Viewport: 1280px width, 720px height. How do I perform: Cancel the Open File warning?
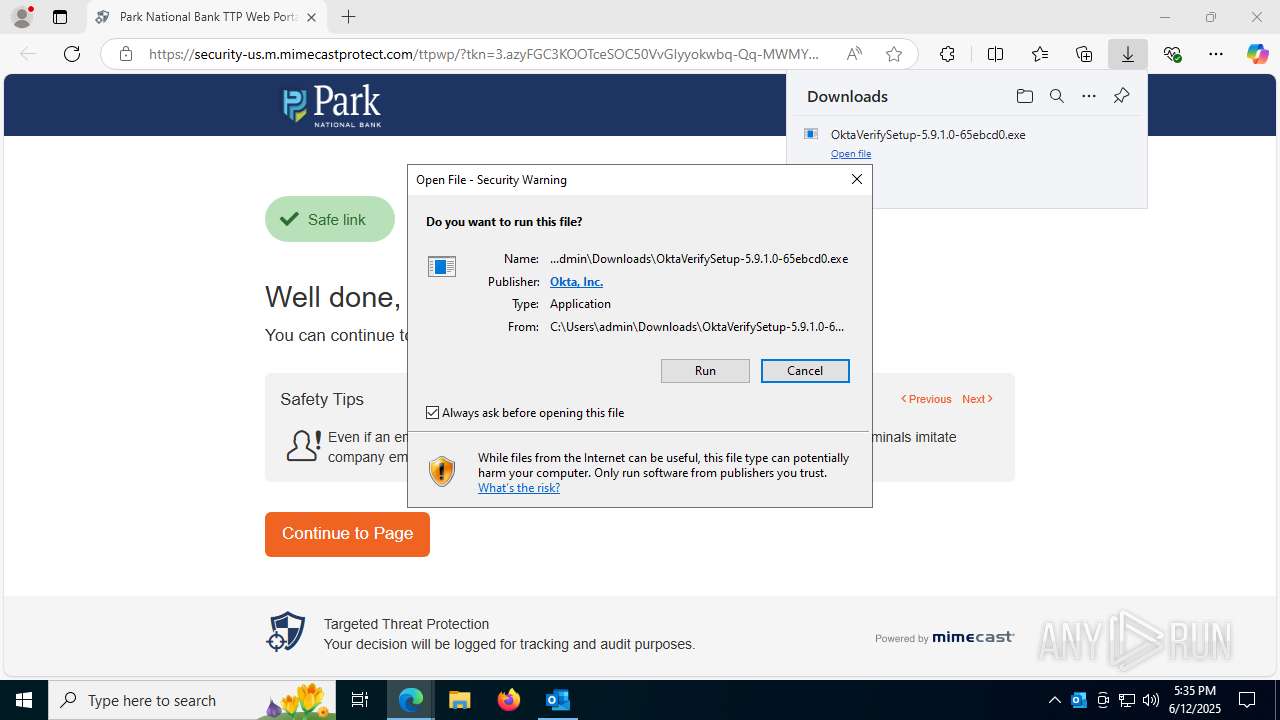click(x=805, y=371)
